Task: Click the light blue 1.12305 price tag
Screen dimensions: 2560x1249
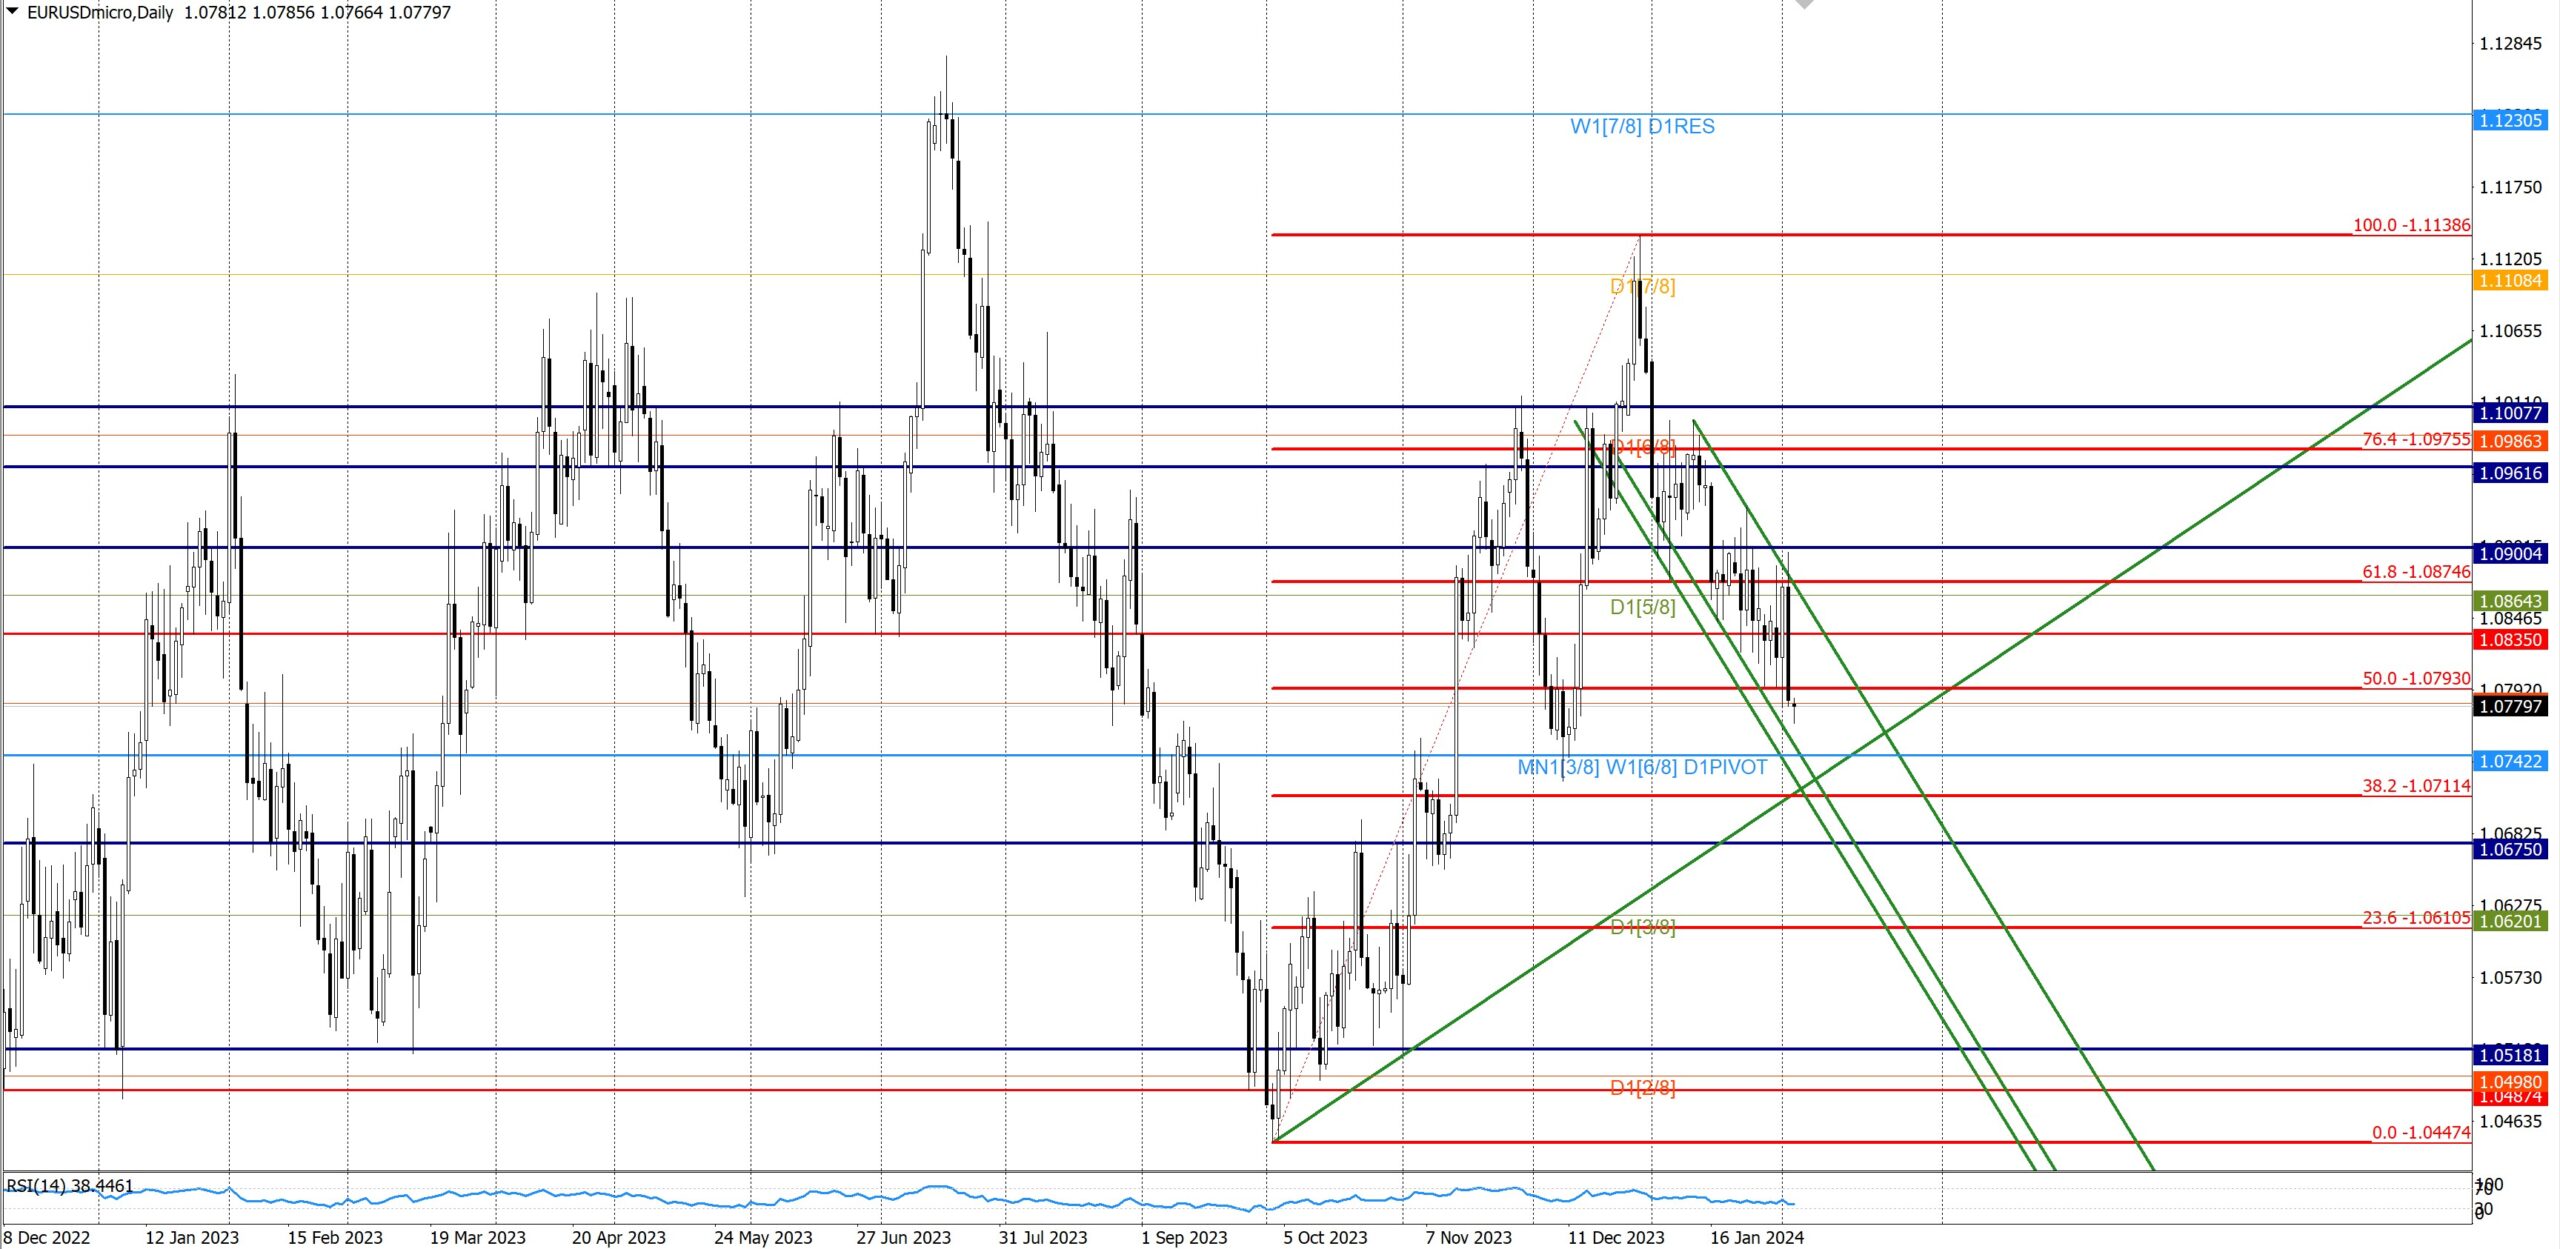Action: tap(2510, 120)
